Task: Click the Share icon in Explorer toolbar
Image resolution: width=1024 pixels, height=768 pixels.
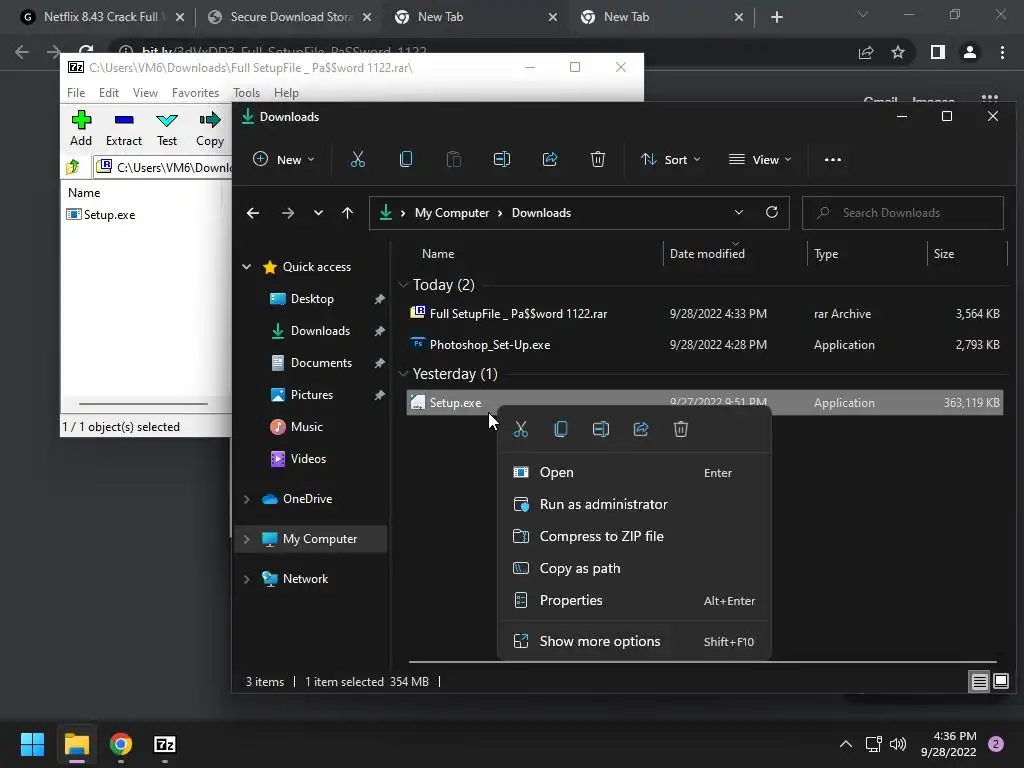Action: (550, 159)
